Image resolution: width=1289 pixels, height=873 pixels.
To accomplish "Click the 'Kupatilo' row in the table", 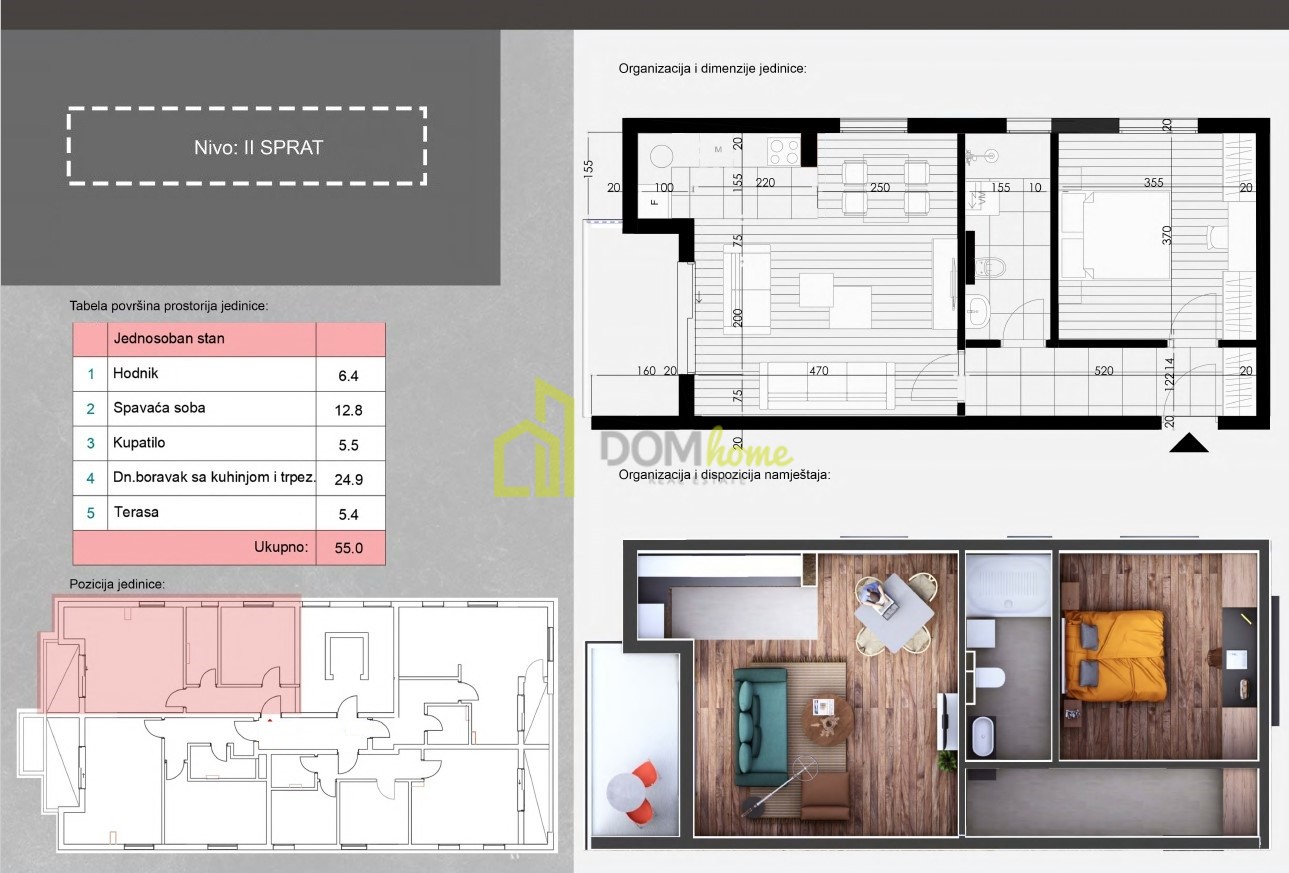I will [229, 444].
